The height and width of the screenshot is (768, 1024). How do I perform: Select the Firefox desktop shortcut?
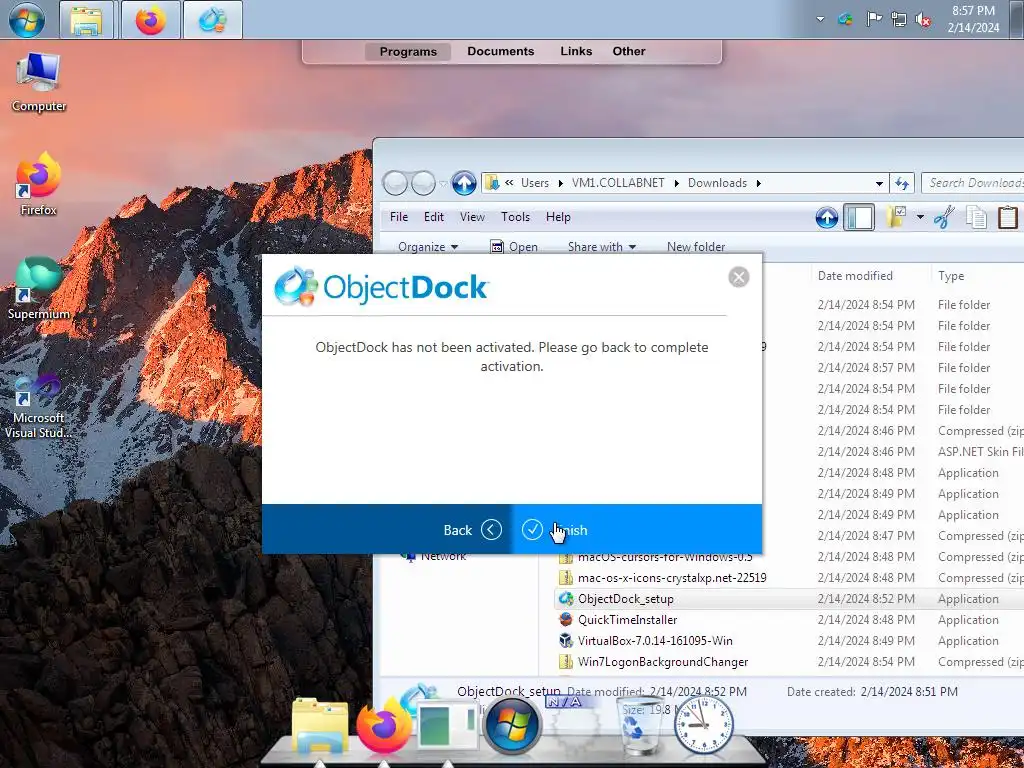tap(39, 185)
